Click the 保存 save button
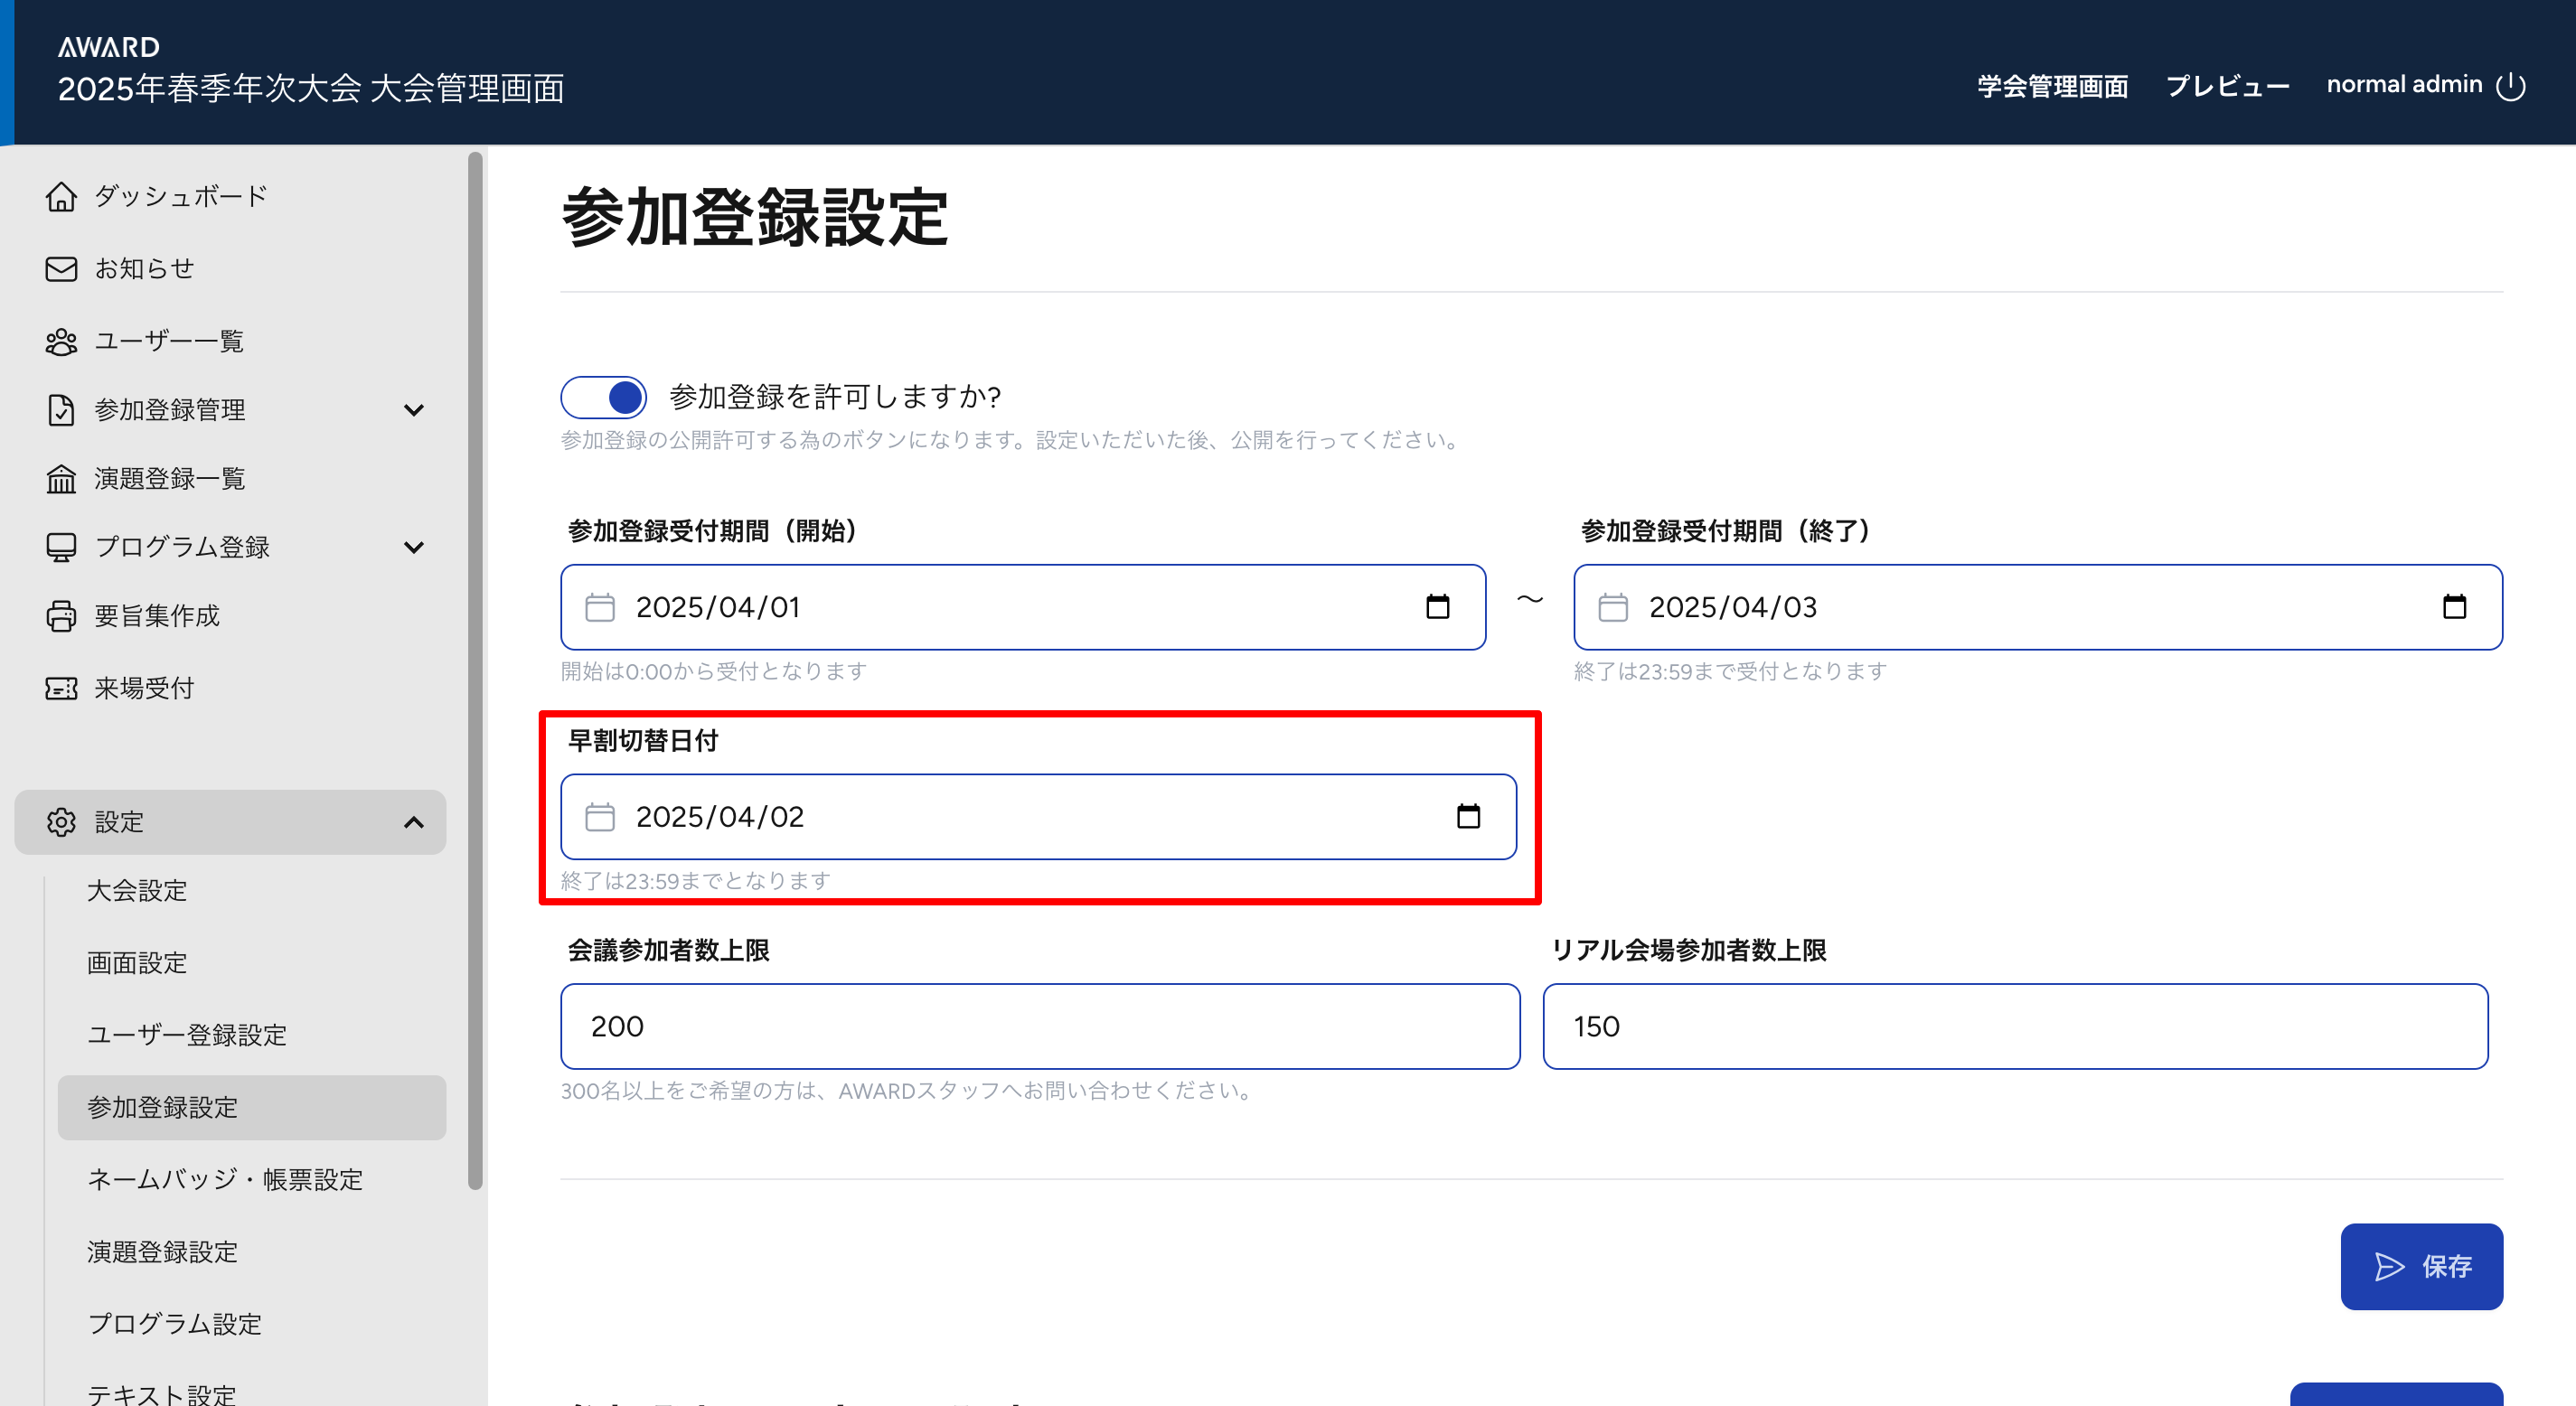 tap(2421, 1266)
